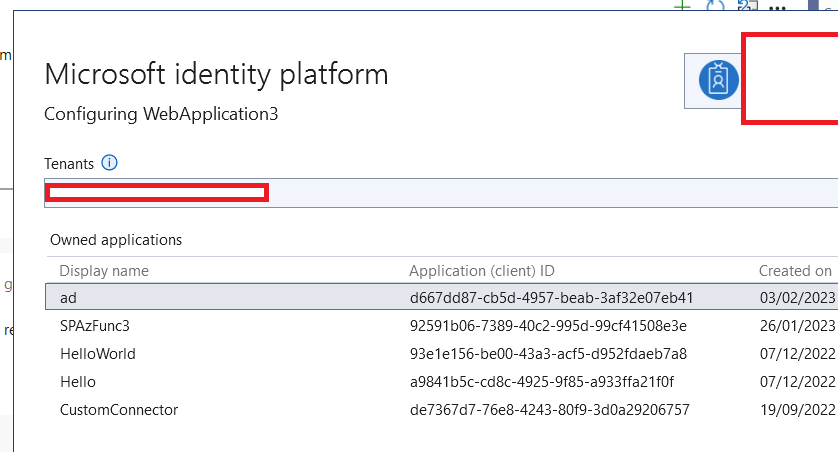Click client ID d667dd87-cb5d-4957-beab-3af32e07eb41
The height and width of the screenshot is (452, 838).
tap(552, 298)
